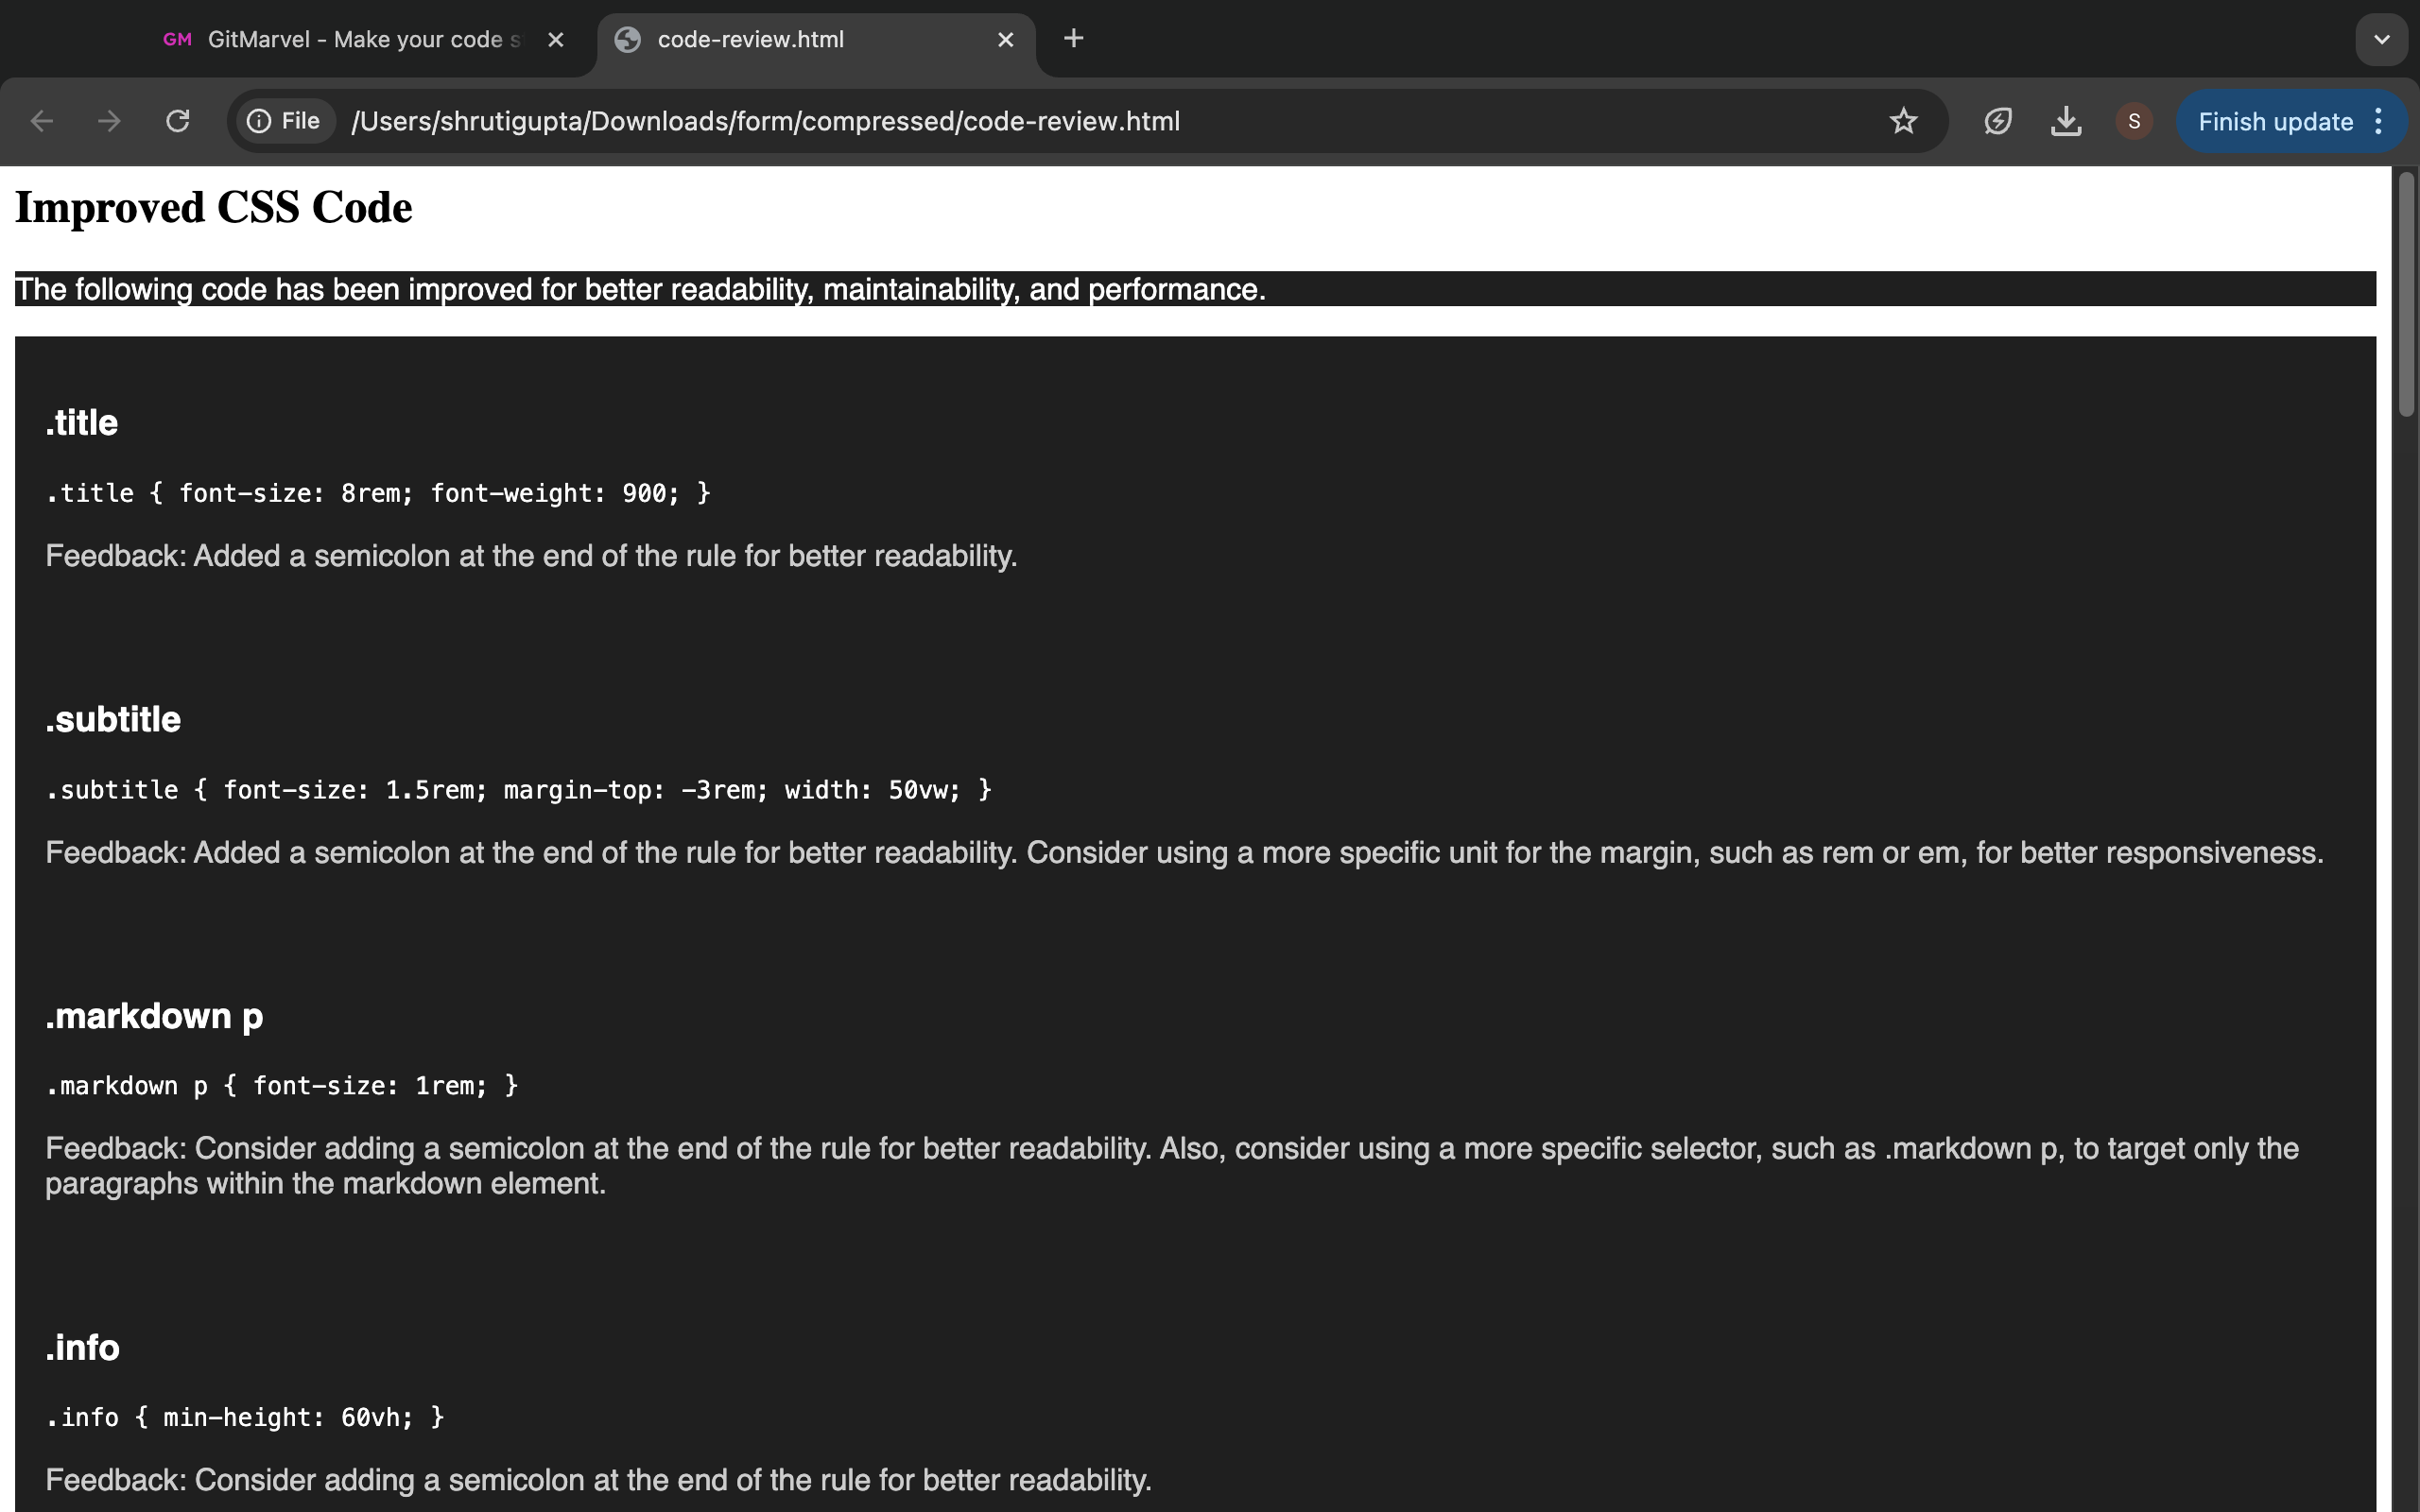
Task: Click the forward navigation arrow
Action: (109, 121)
